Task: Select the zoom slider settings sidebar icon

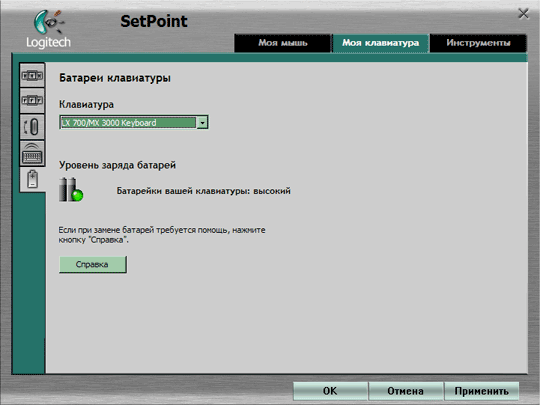Action: click(x=32, y=127)
